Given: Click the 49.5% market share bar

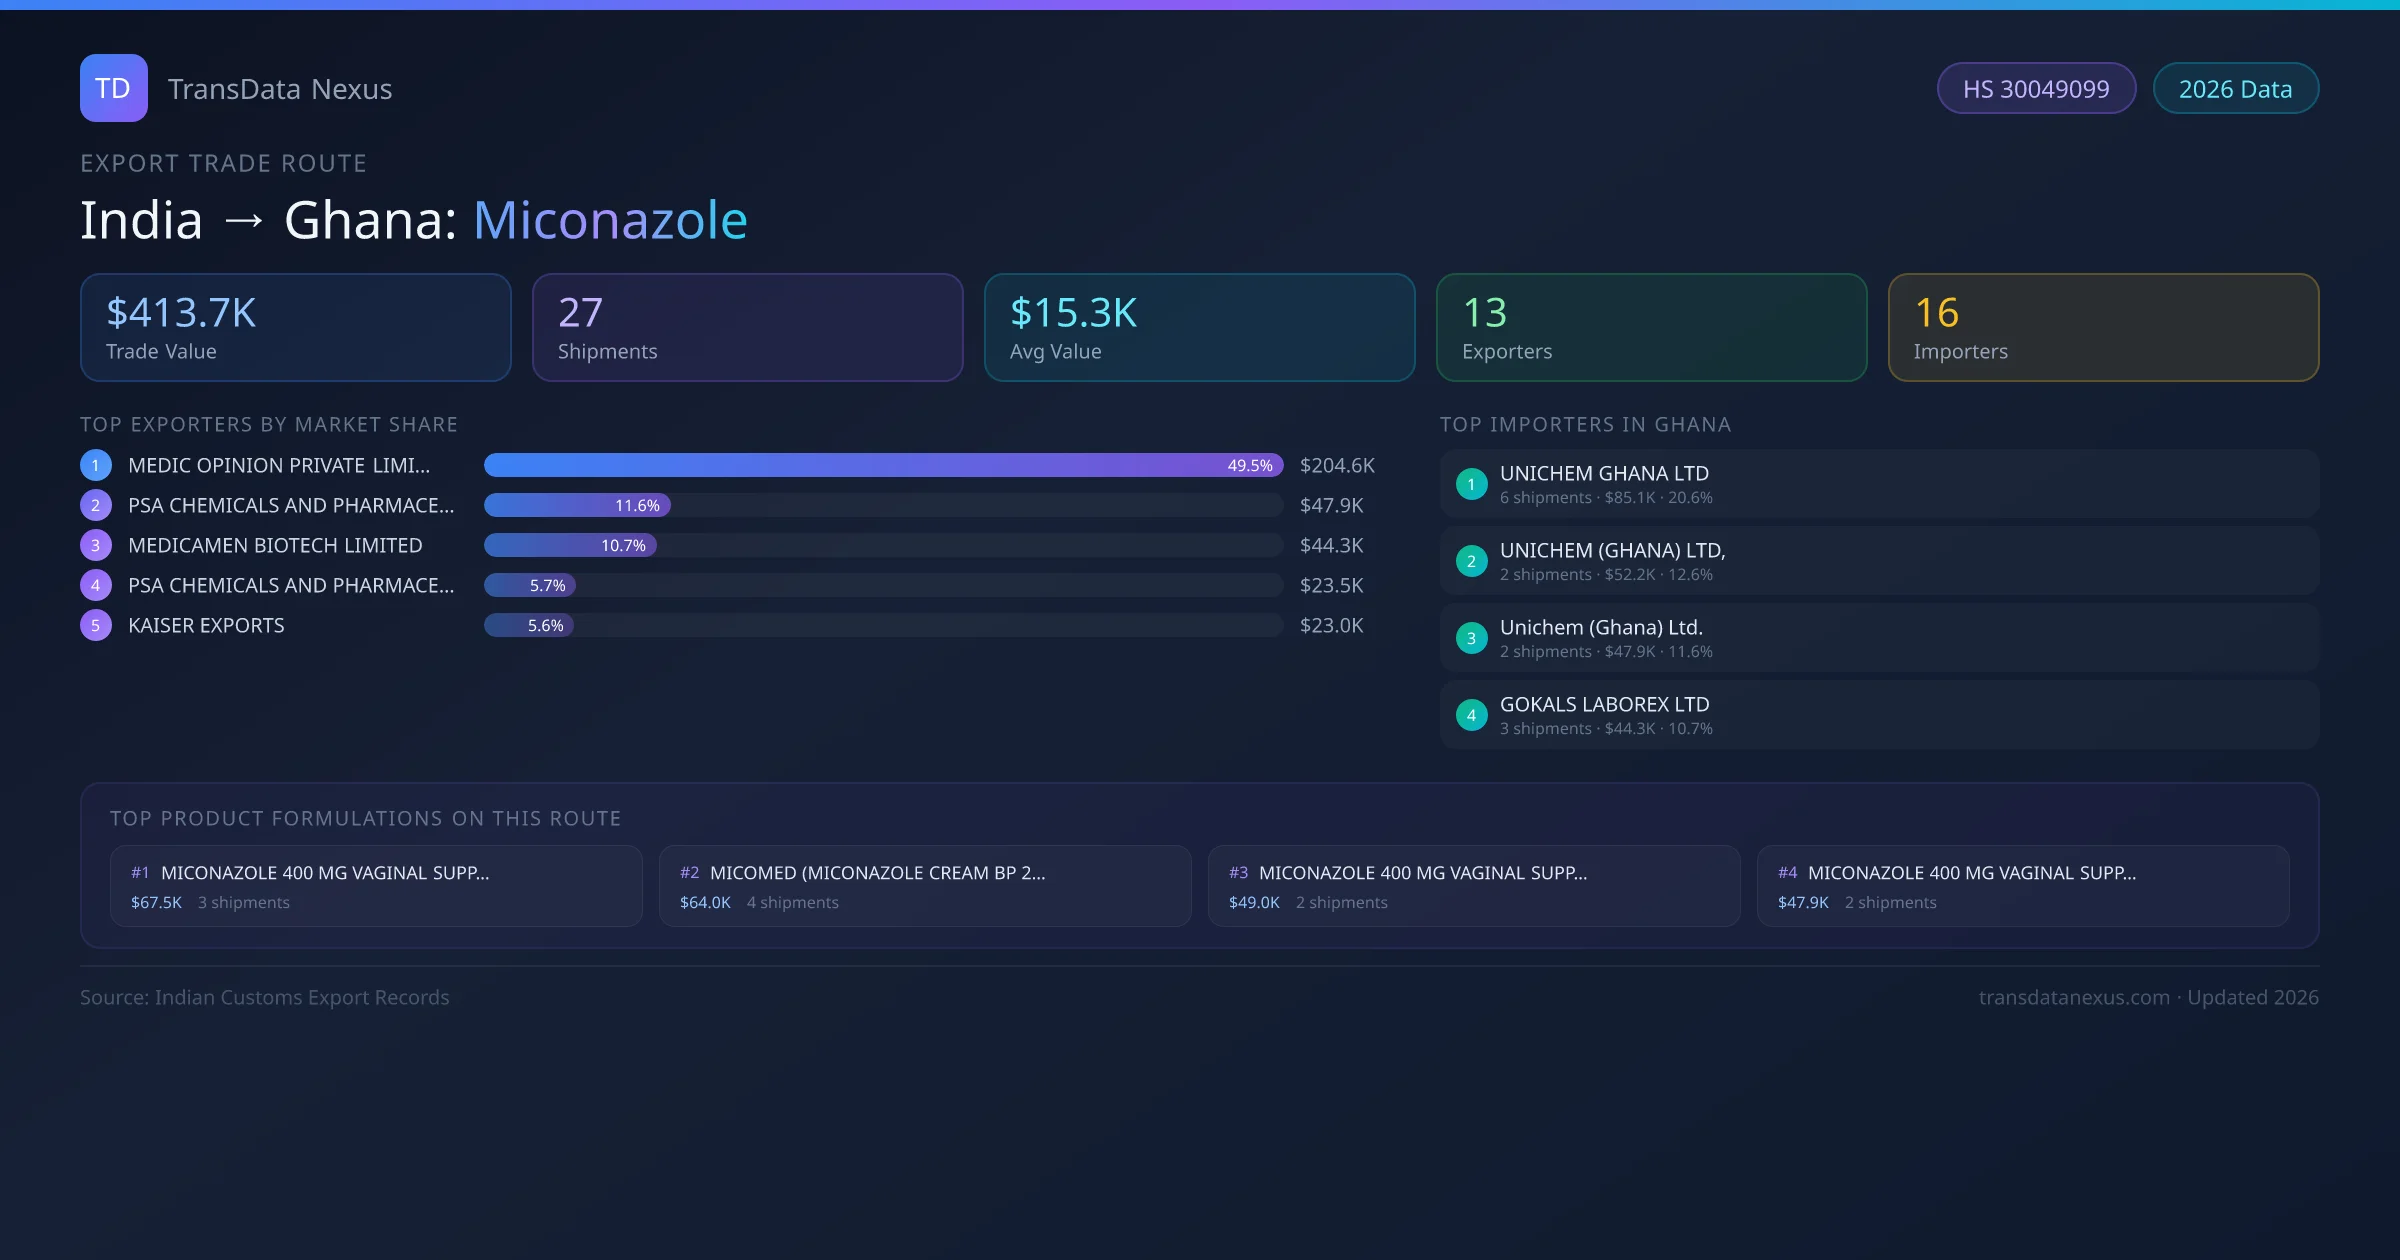Looking at the screenshot, I should point(882,465).
